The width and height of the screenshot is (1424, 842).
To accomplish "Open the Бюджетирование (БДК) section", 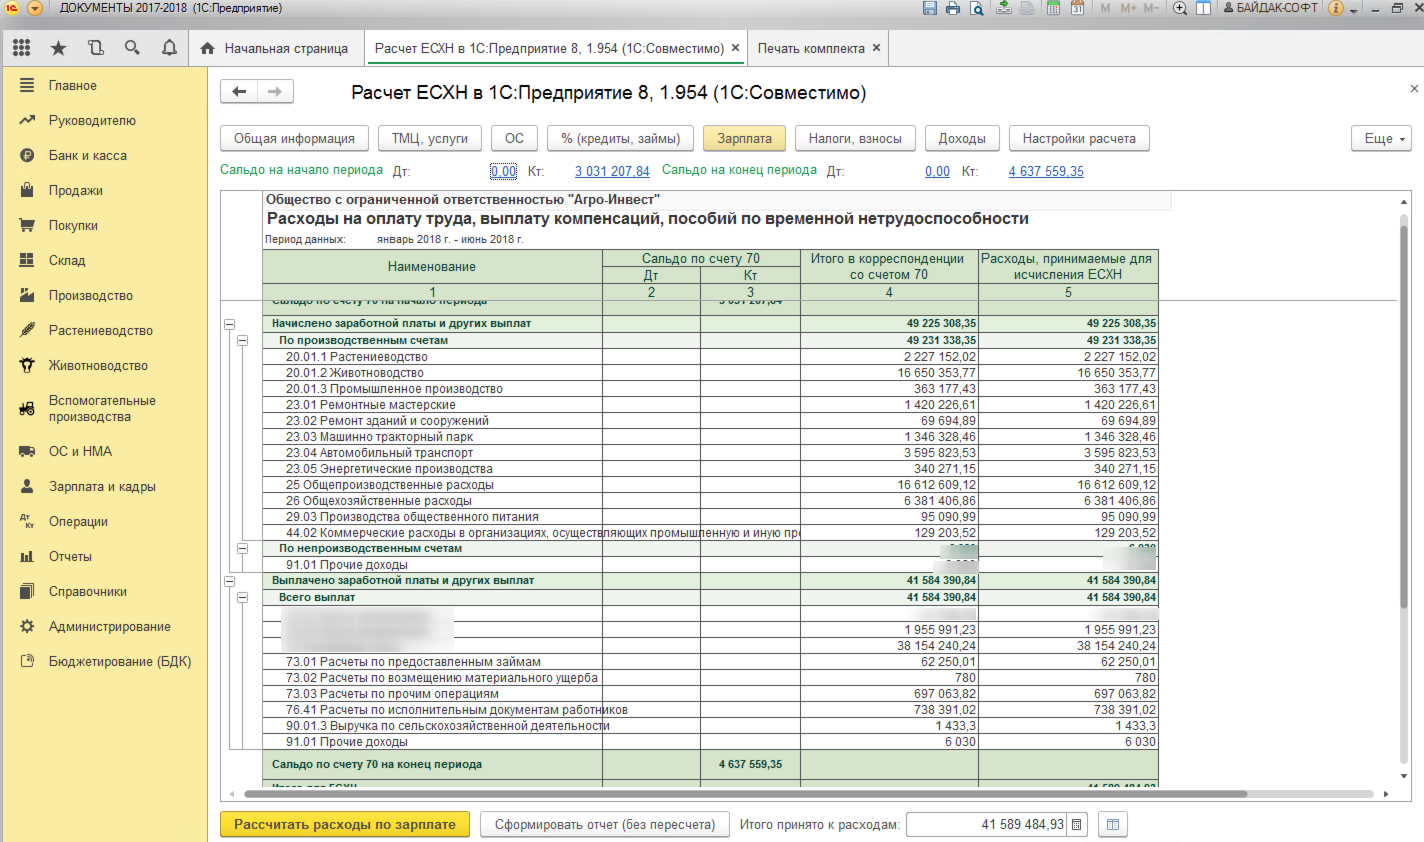I will pyautogui.click(x=119, y=661).
